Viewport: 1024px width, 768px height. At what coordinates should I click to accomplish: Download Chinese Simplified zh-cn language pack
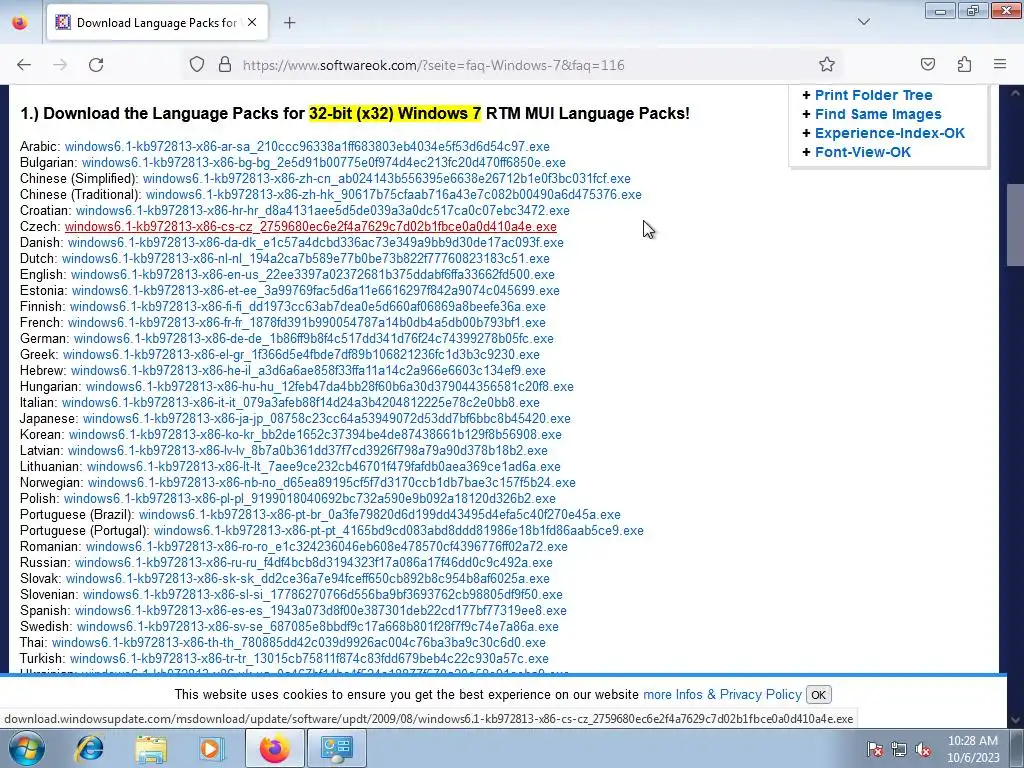click(387, 178)
